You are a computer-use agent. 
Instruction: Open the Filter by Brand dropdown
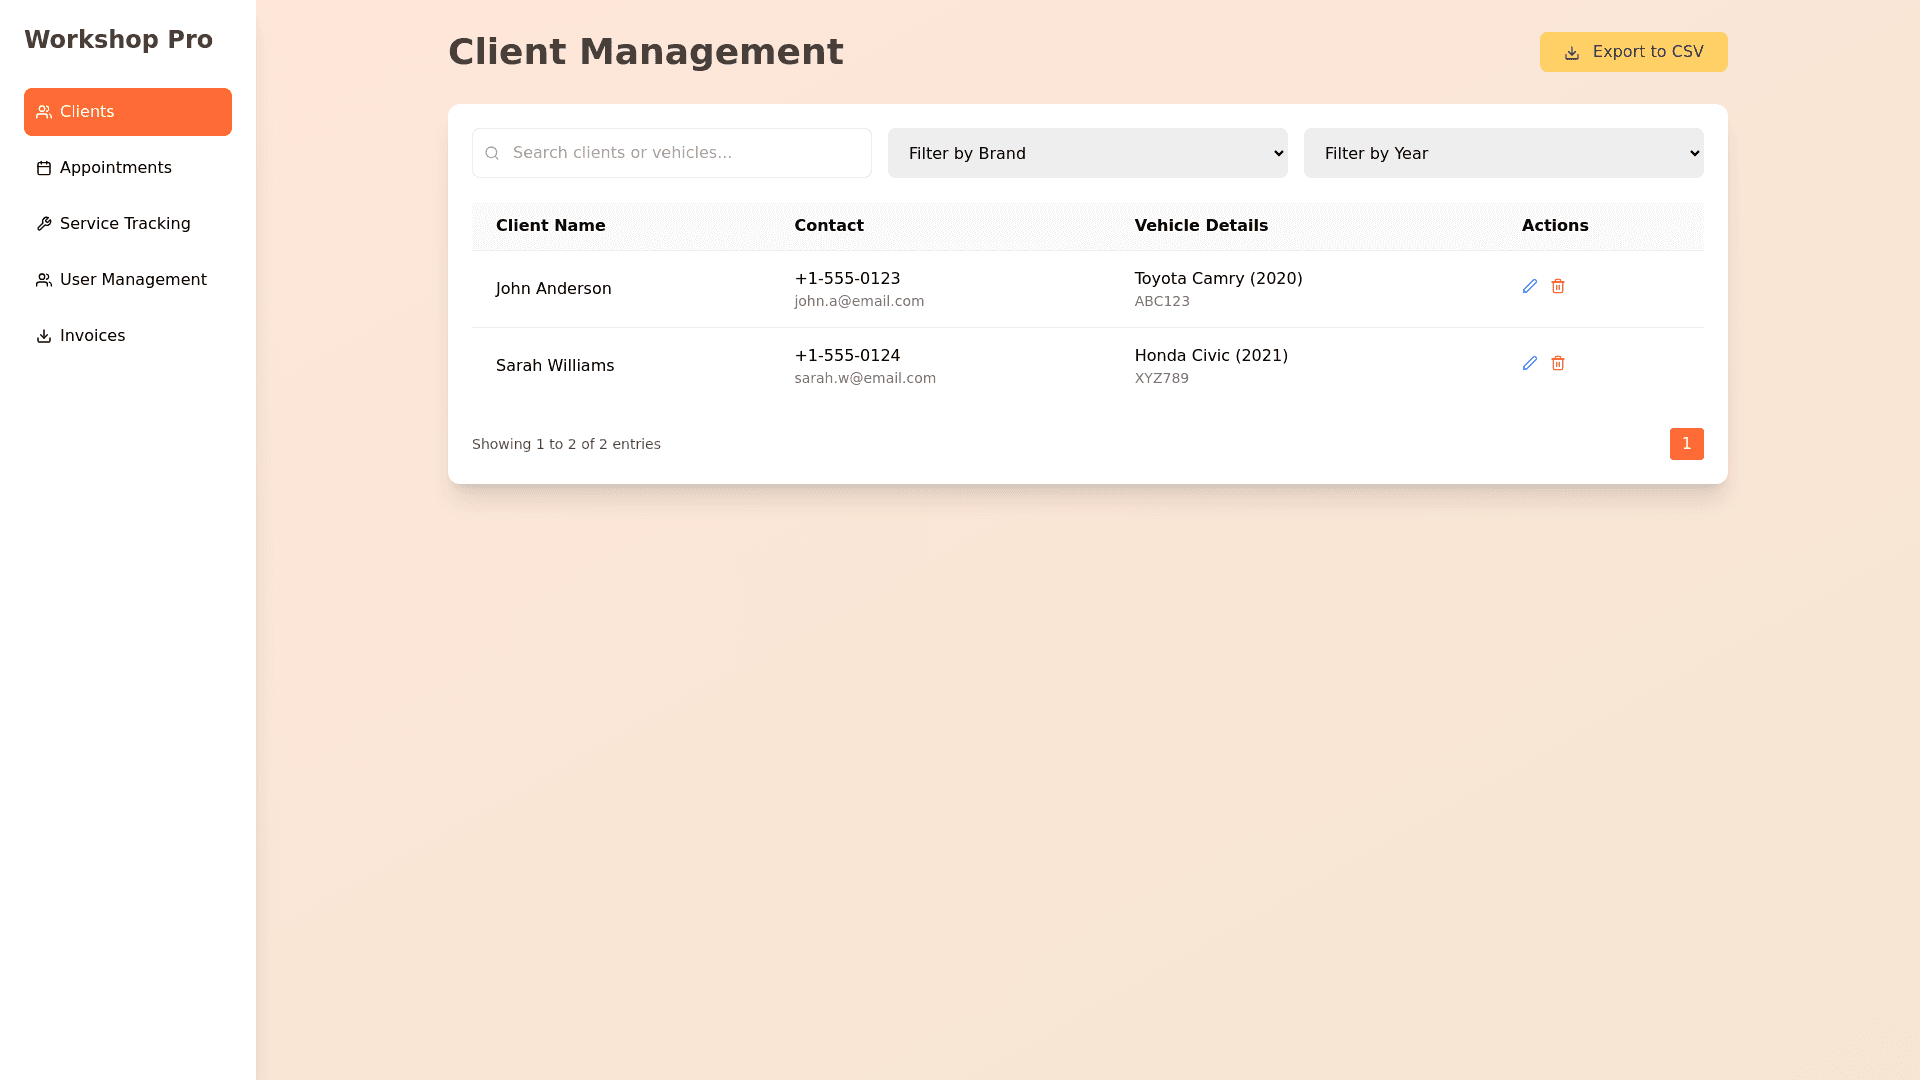pyautogui.click(x=1087, y=153)
